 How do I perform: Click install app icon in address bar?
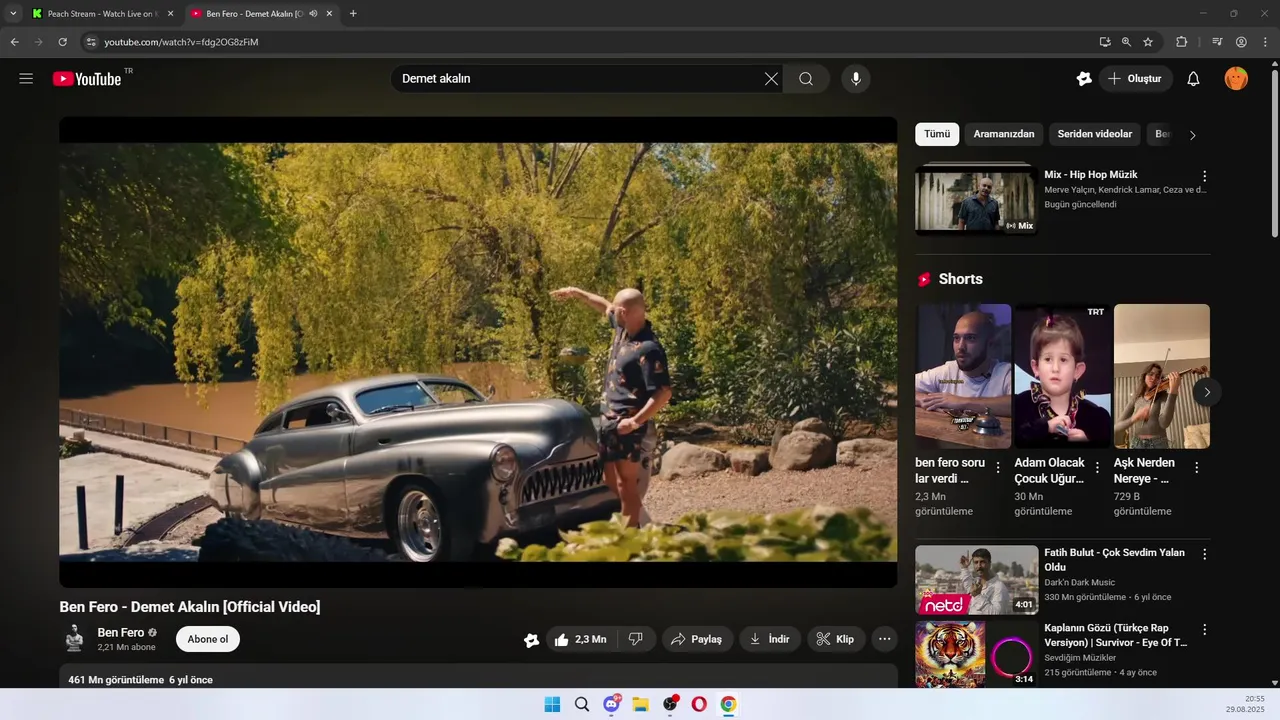pyautogui.click(x=1105, y=42)
